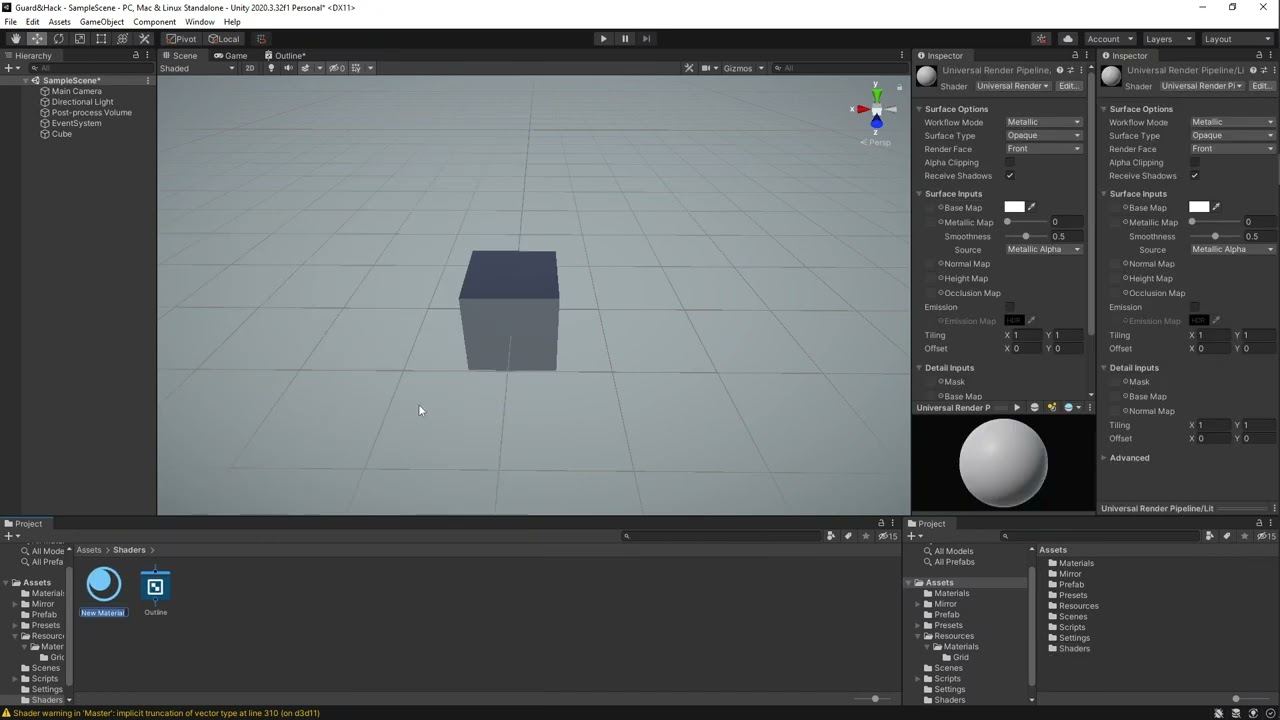Enable the Emission checkbox in the first Inspector
1280x720 pixels.
pos(1010,307)
